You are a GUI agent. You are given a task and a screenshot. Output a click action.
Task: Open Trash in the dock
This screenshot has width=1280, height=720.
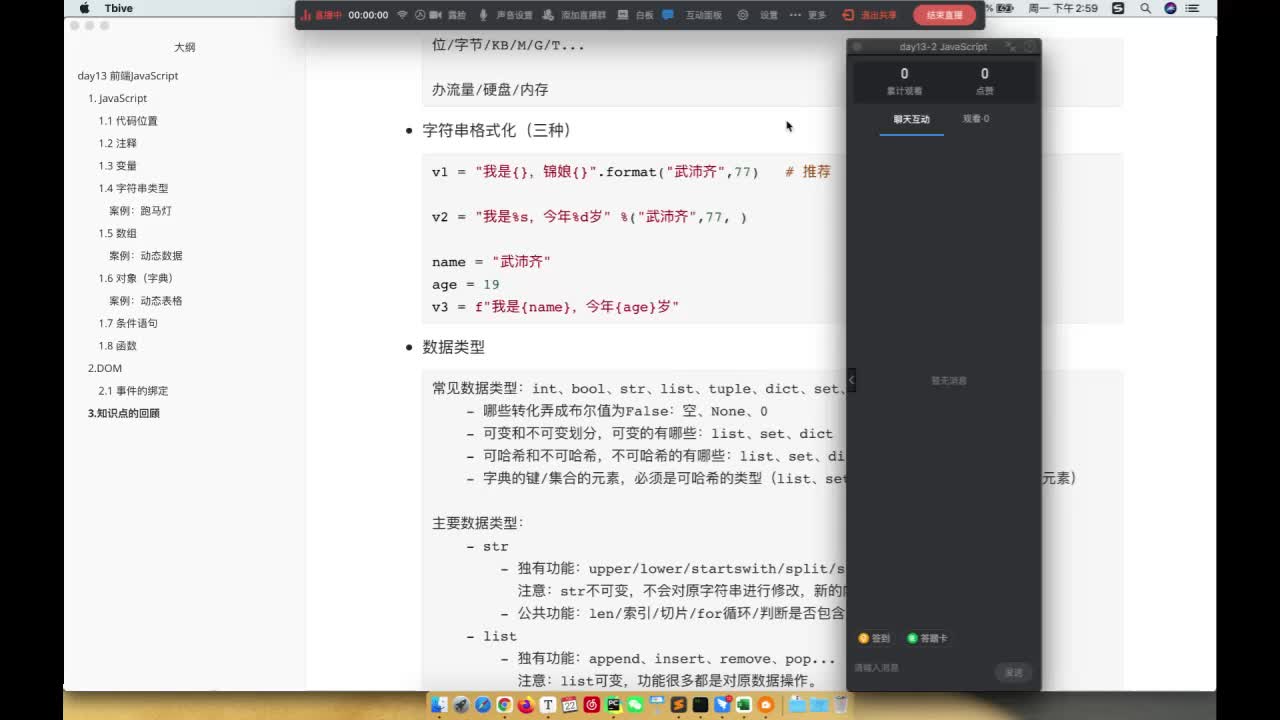(x=841, y=704)
